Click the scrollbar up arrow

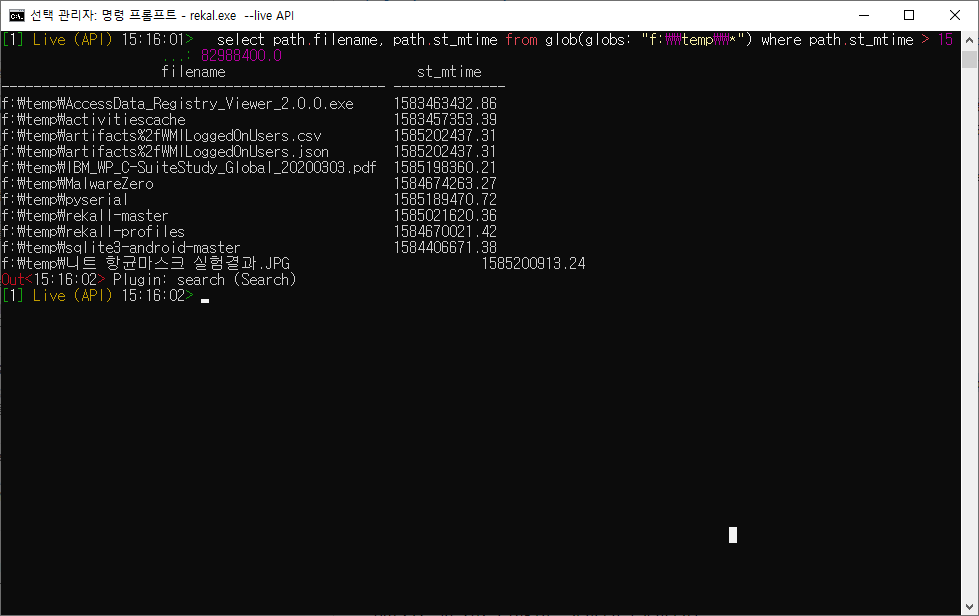[969, 40]
